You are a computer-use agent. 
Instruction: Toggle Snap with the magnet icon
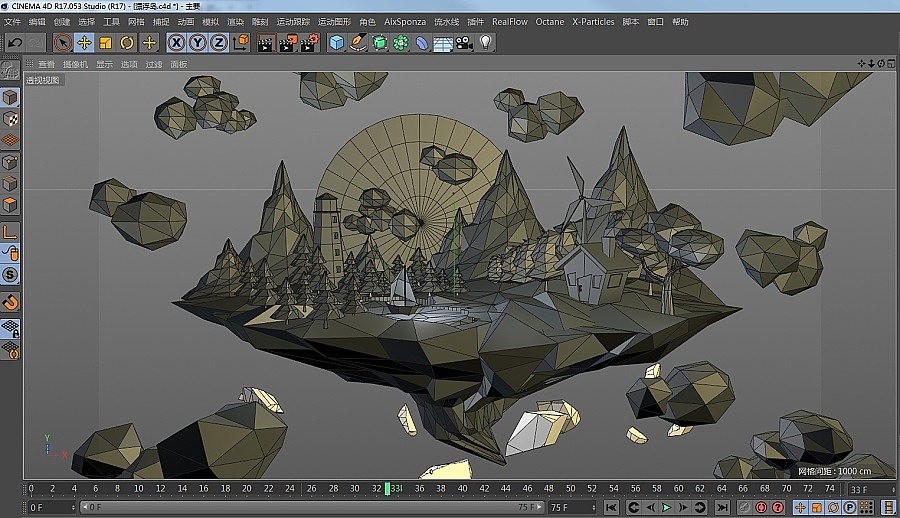pyautogui.click(x=10, y=301)
